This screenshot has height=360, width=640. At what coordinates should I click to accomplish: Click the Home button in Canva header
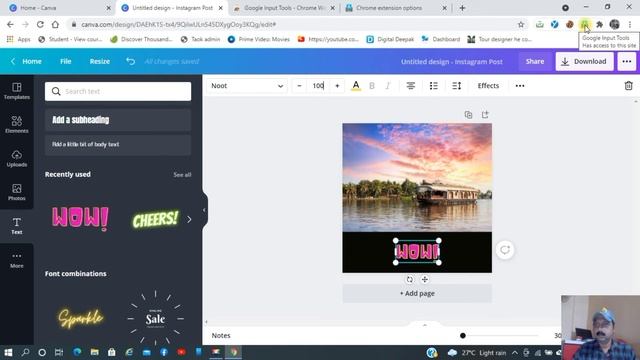coord(27,61)
